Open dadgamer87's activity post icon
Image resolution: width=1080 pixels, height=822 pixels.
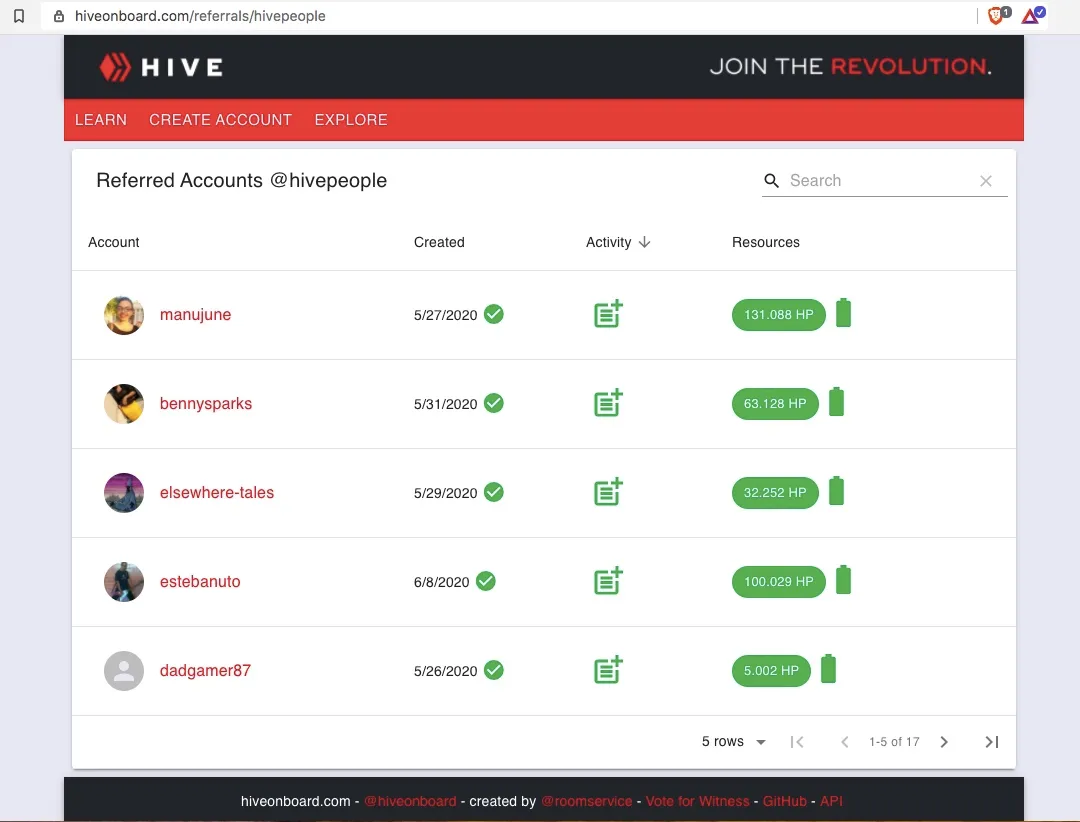(608, 670)
